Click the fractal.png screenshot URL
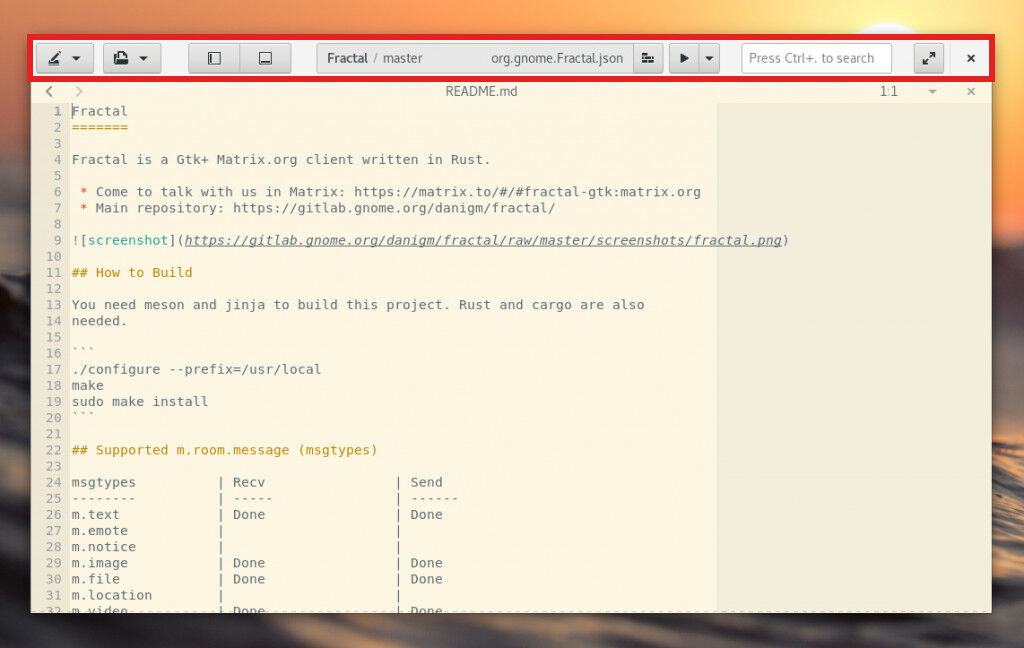This screenshot has width=1024, height=648. 483,240
